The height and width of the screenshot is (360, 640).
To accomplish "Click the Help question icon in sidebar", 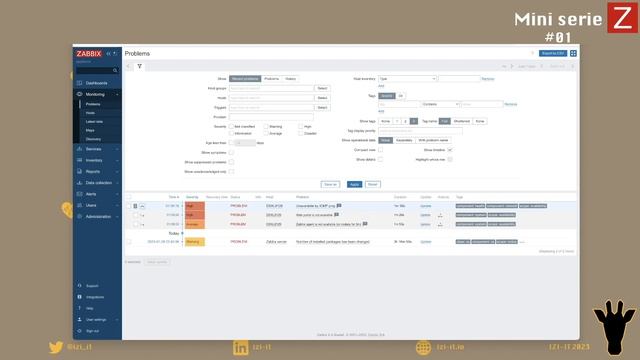I will pos(80,308).
